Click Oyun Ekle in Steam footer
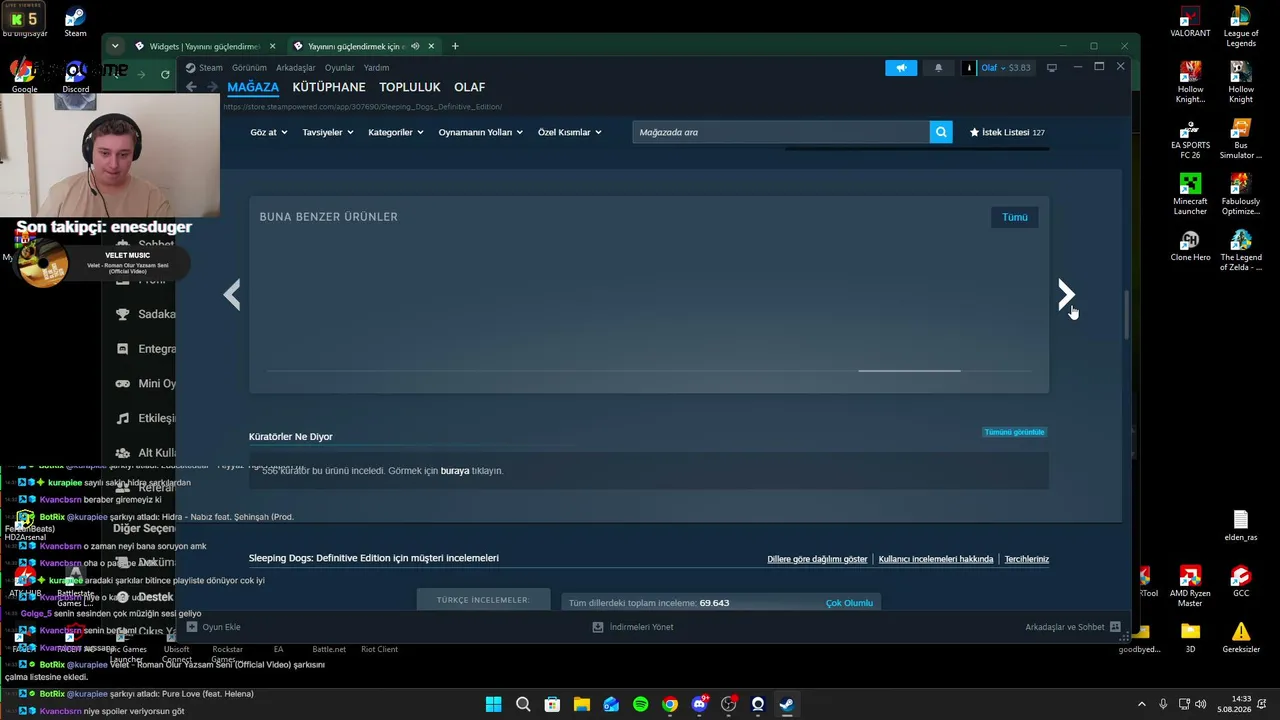The image size is (1280, 720). [213, 627]
